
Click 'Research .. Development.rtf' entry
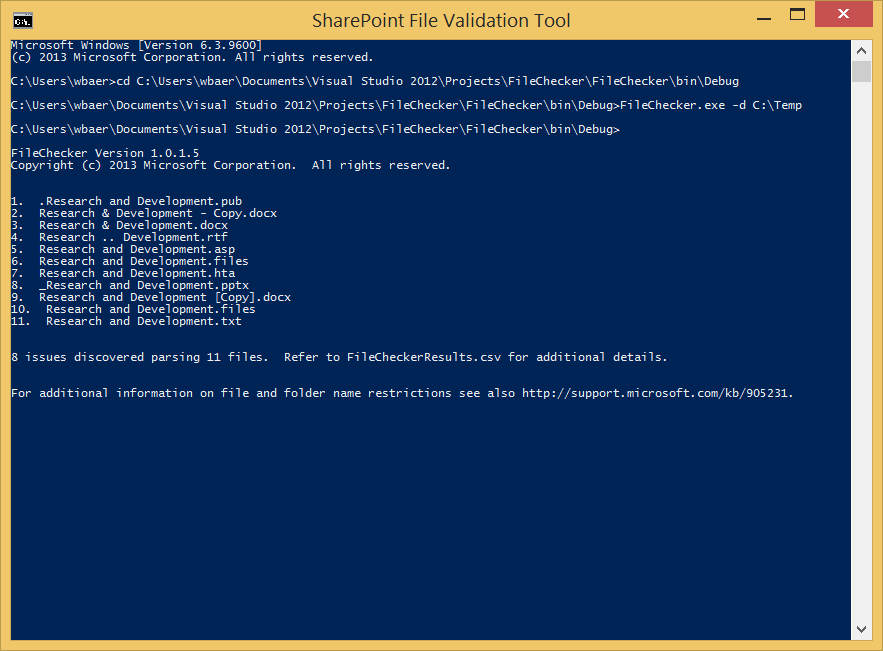[x=133, y=237]
